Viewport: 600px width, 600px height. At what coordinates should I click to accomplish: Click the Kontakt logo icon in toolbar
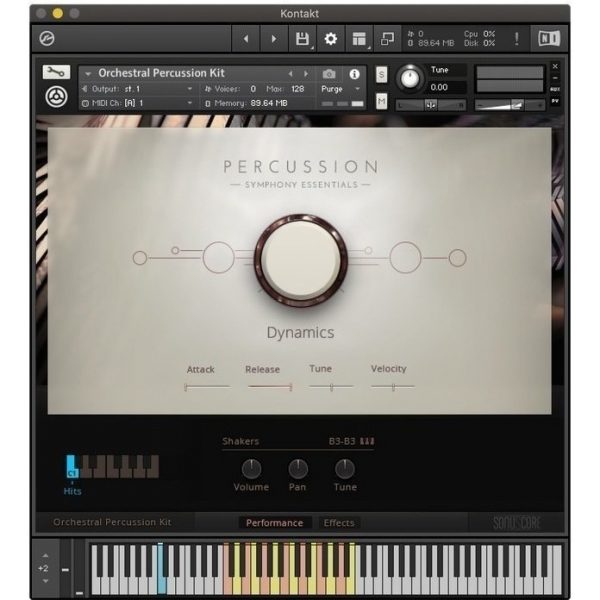pos(47,39)
